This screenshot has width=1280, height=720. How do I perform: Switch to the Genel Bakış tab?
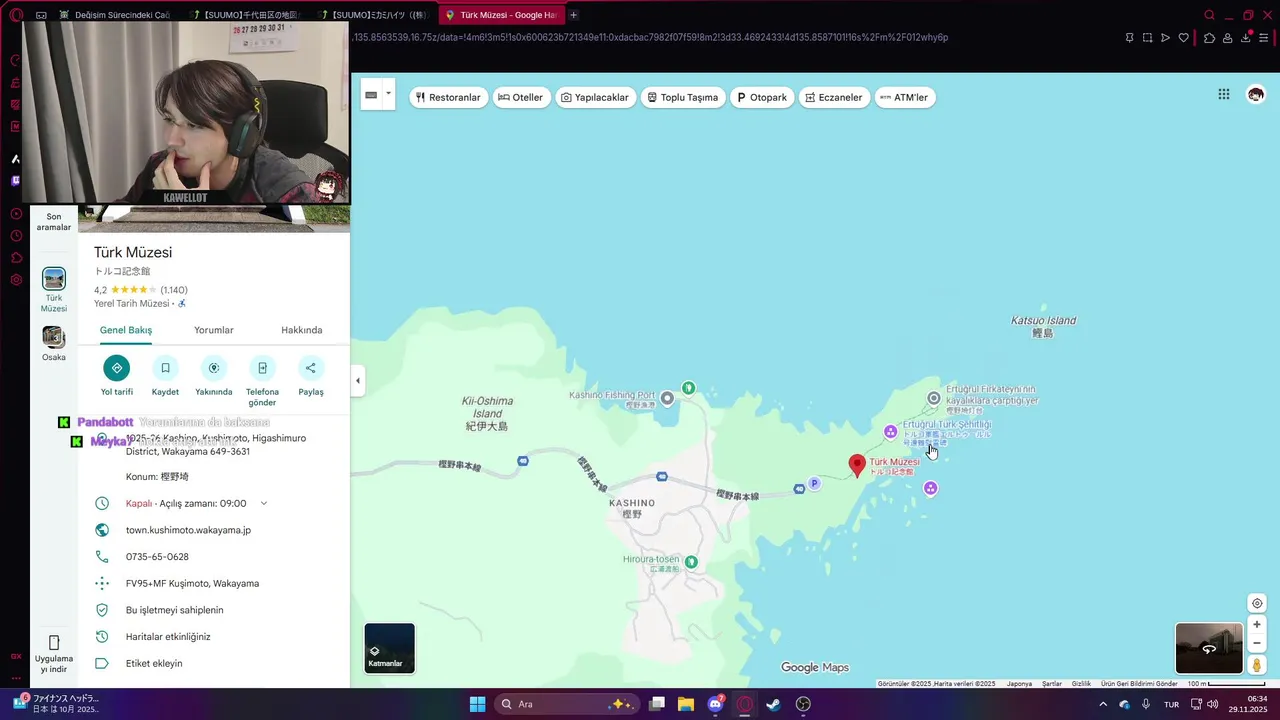click(x=126, y=330)
